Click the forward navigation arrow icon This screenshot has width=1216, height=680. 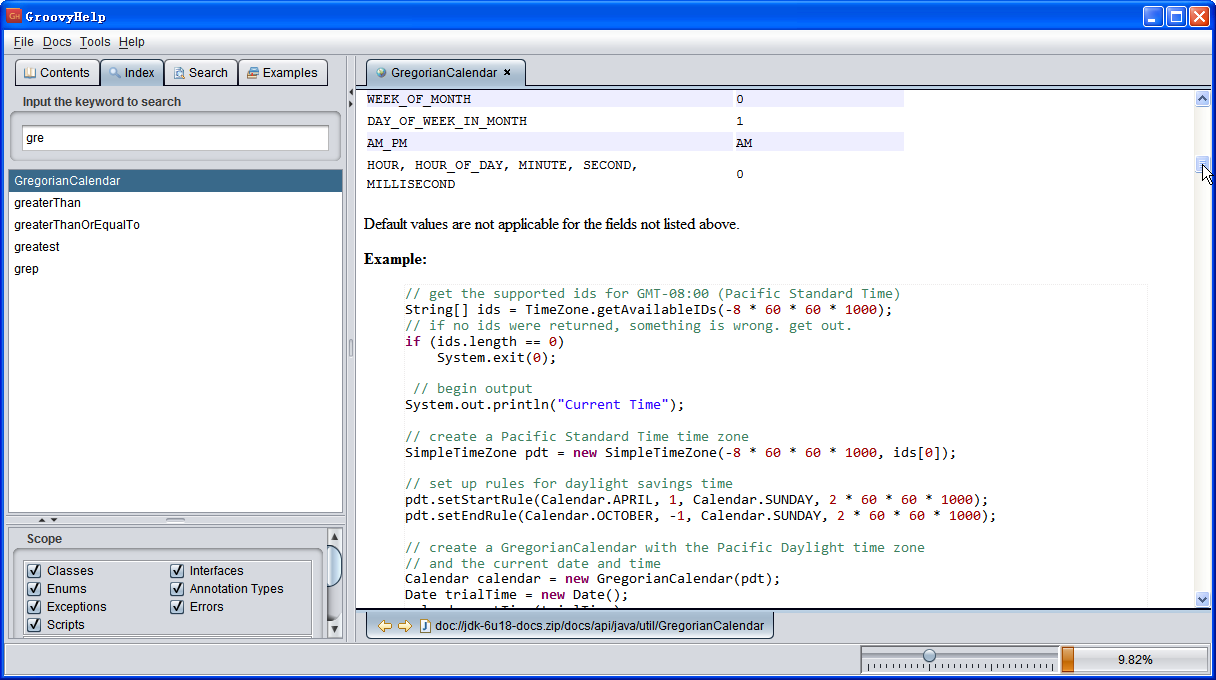404,626
